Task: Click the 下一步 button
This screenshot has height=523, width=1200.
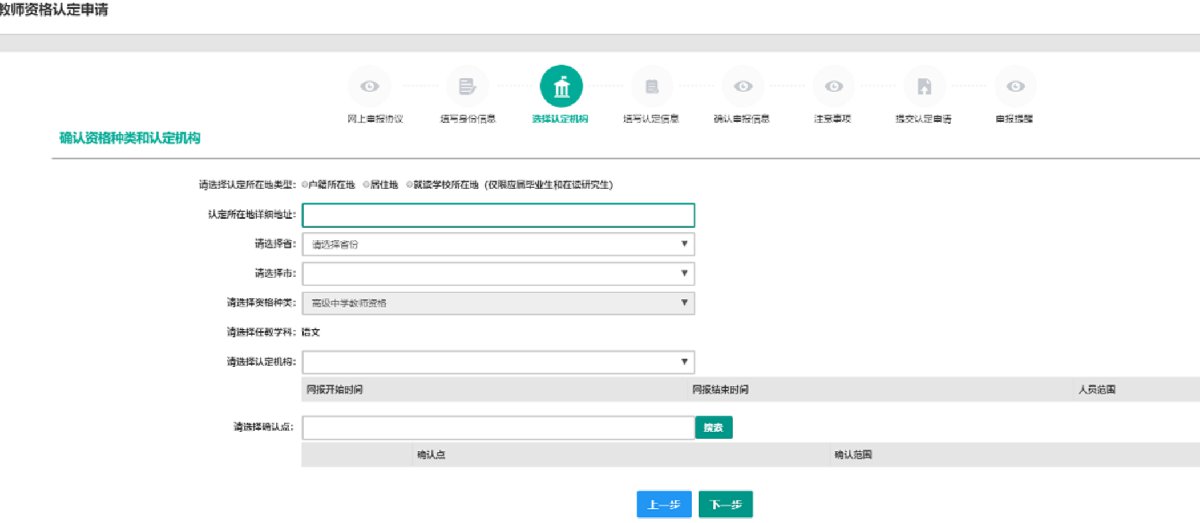Action: pos(725,505)
